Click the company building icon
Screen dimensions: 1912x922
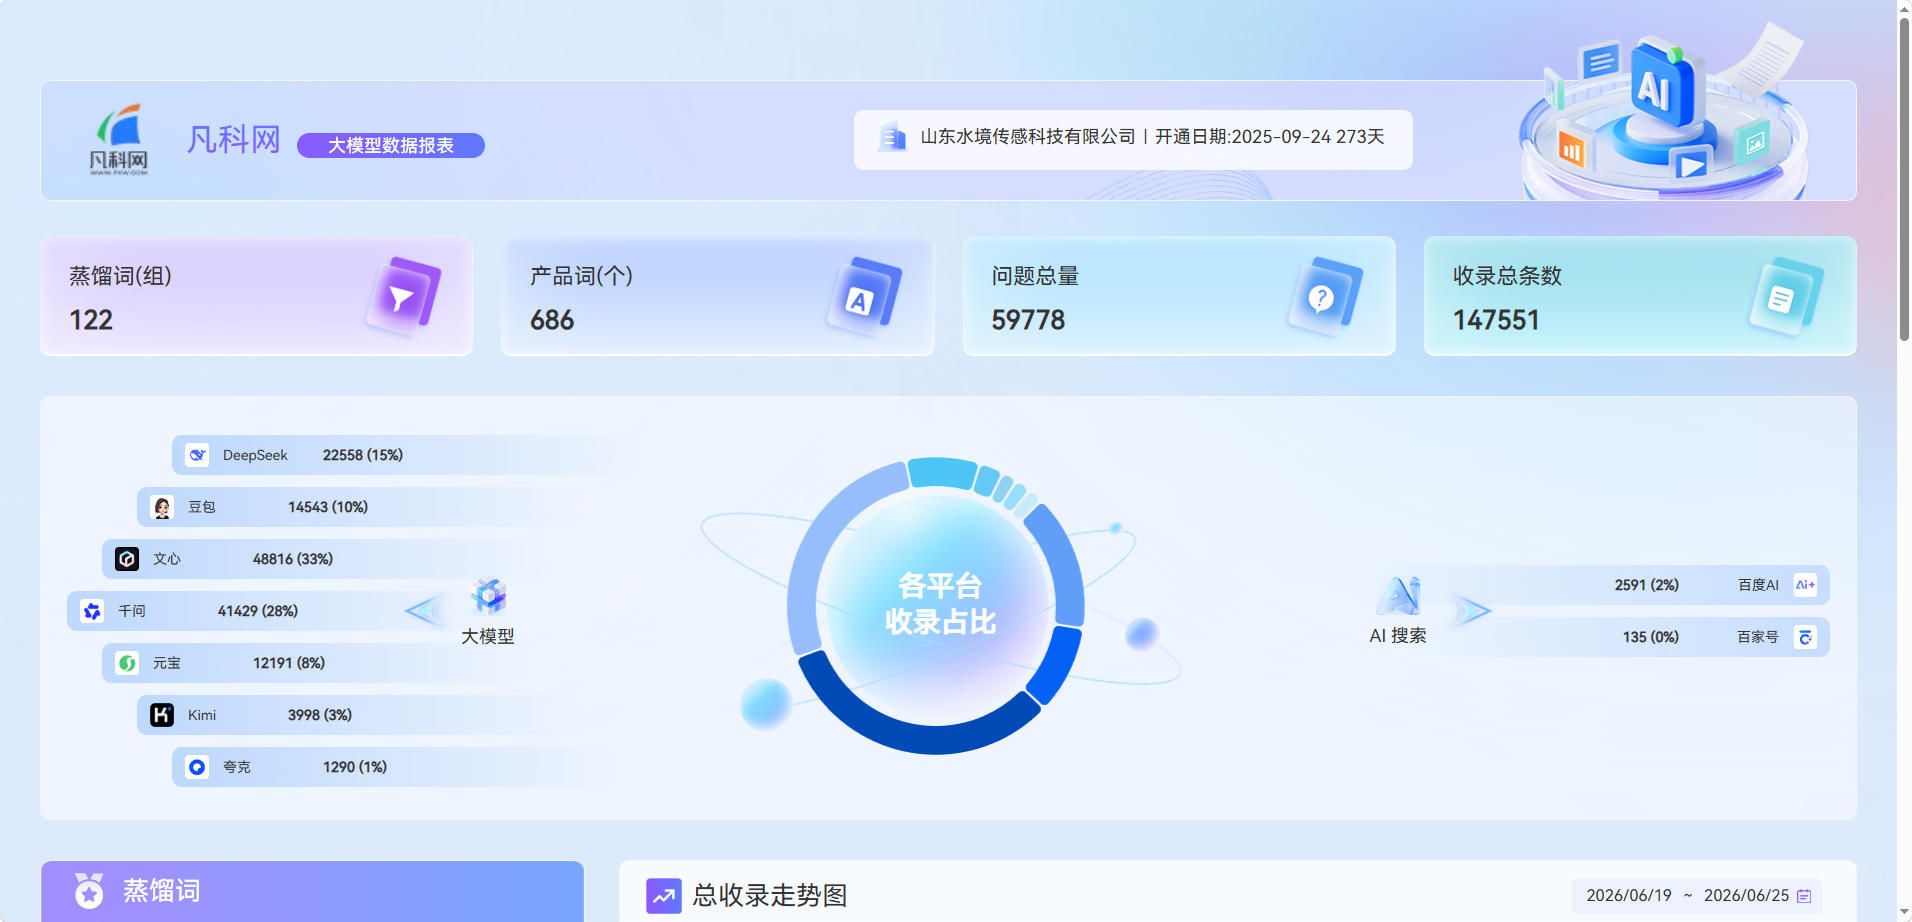pyautogui.click(x=891, y=138)
